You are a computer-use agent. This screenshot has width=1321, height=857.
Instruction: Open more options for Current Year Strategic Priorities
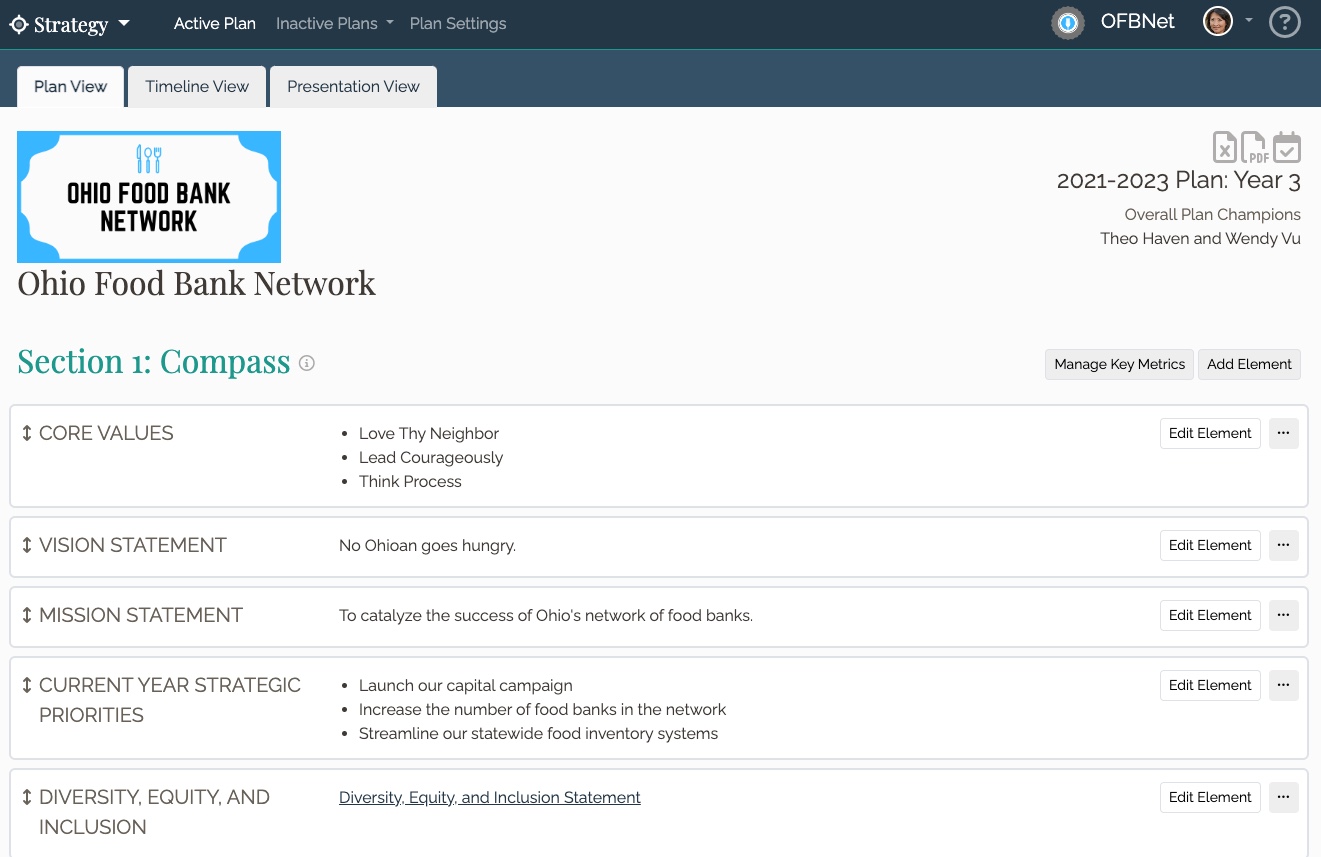(x=1284, y=685)
